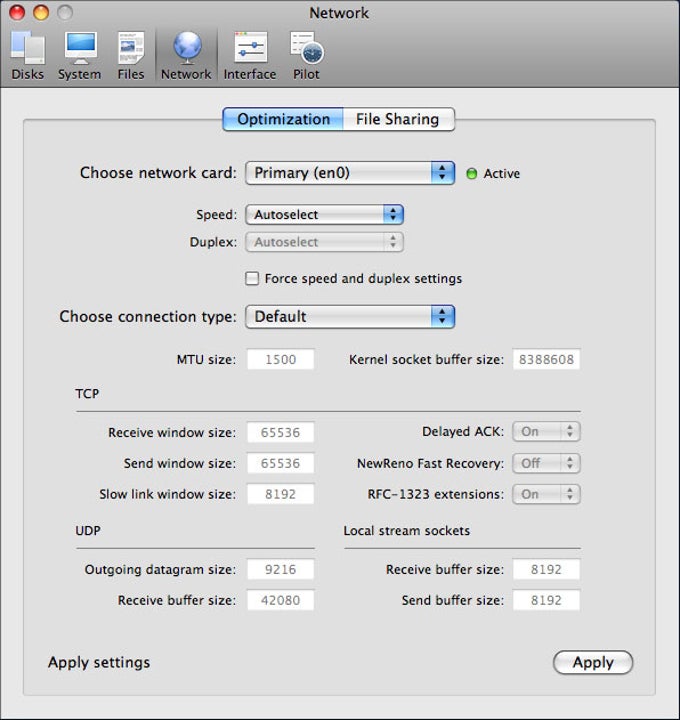
Task: Open the Choose network card dropdown
Action: [350, 173]
